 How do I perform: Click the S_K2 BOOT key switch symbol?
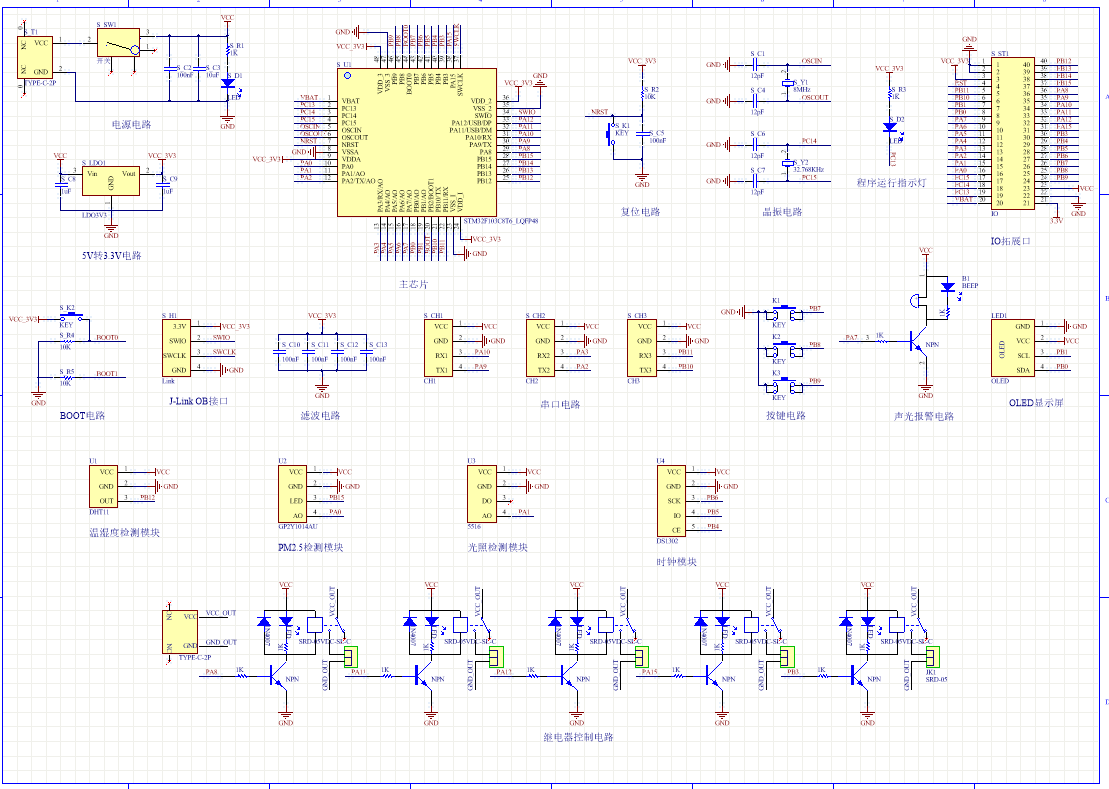(x=72, y=316)
